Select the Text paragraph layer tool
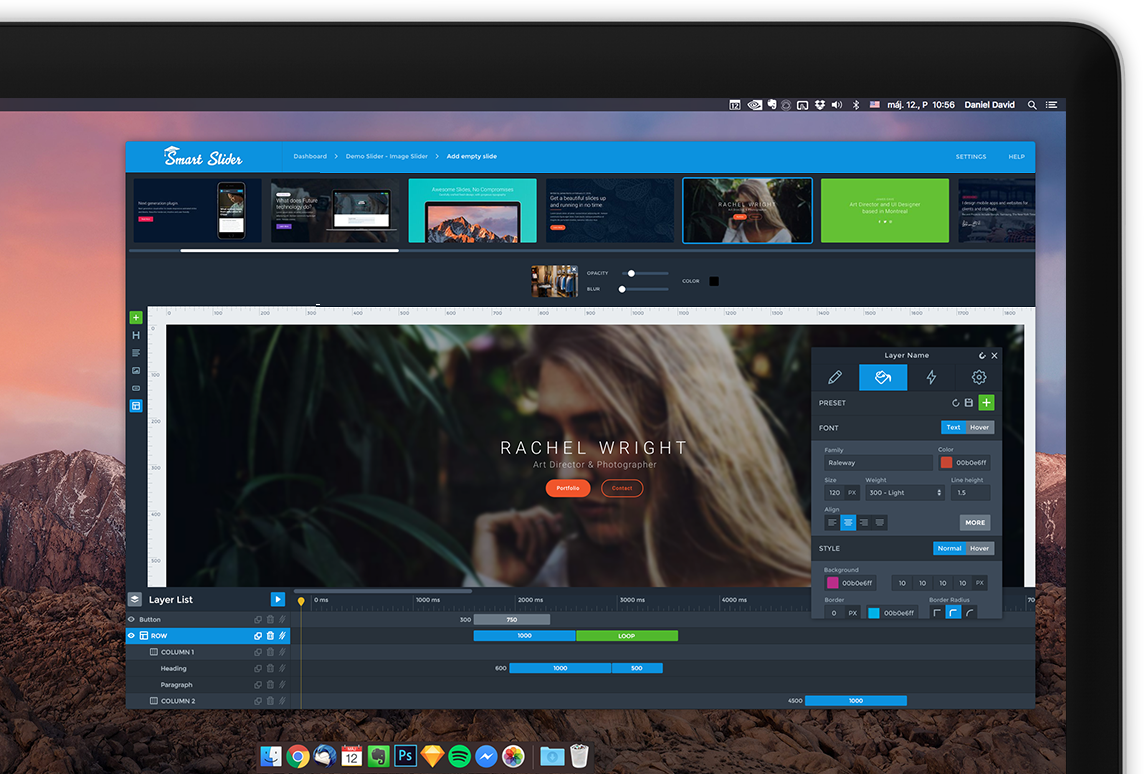The width and height of the screenshot is (1144, 774). [136, 353]
